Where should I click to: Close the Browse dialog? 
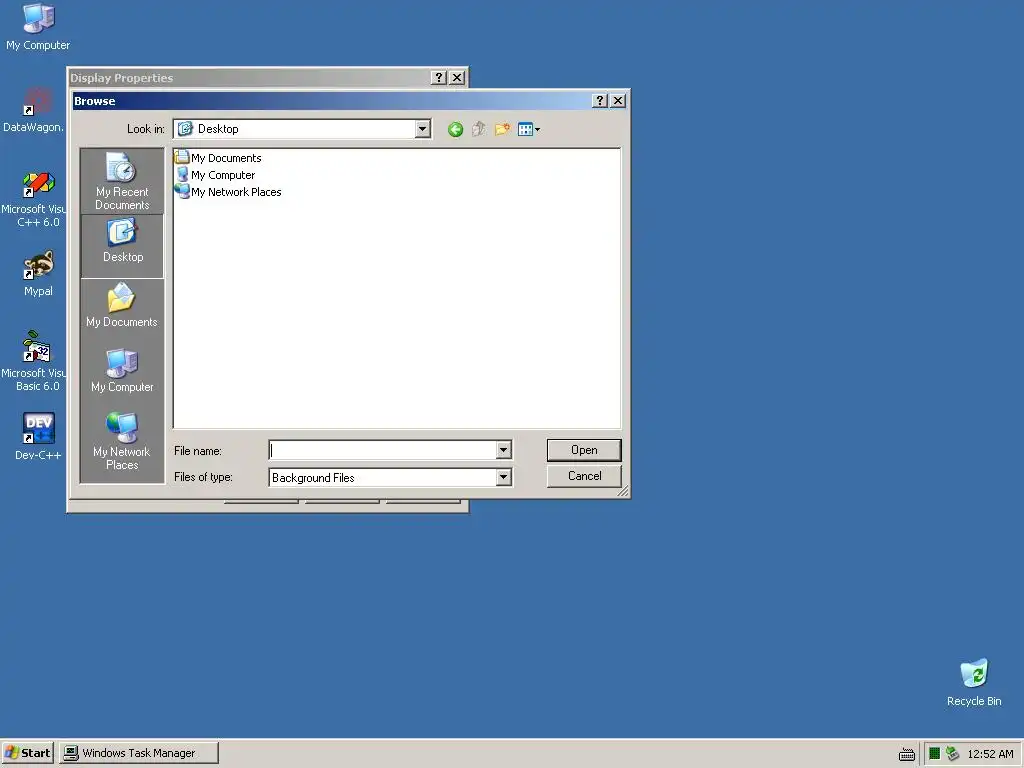tap(618, 101)
